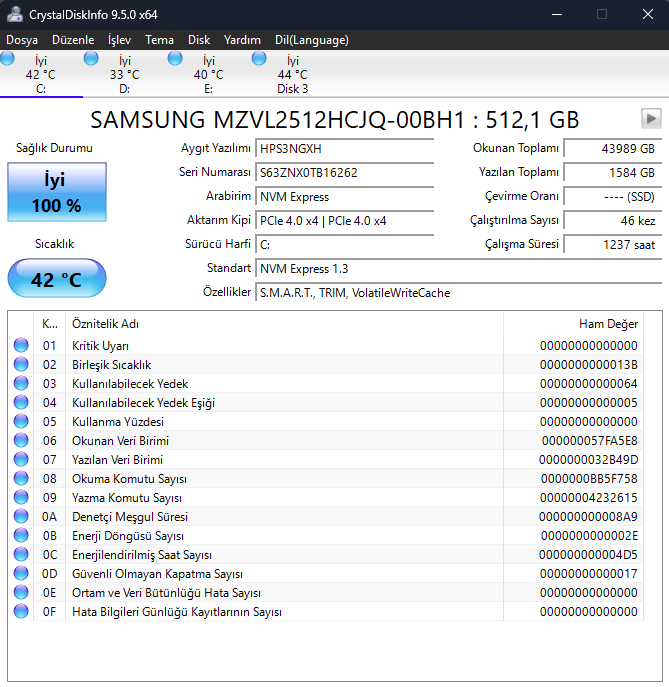Click the blue orb beside Kritik Uyarı
The width and height of the screenshot is (669, 687).
pyautogui.click(x=21, y=346)
